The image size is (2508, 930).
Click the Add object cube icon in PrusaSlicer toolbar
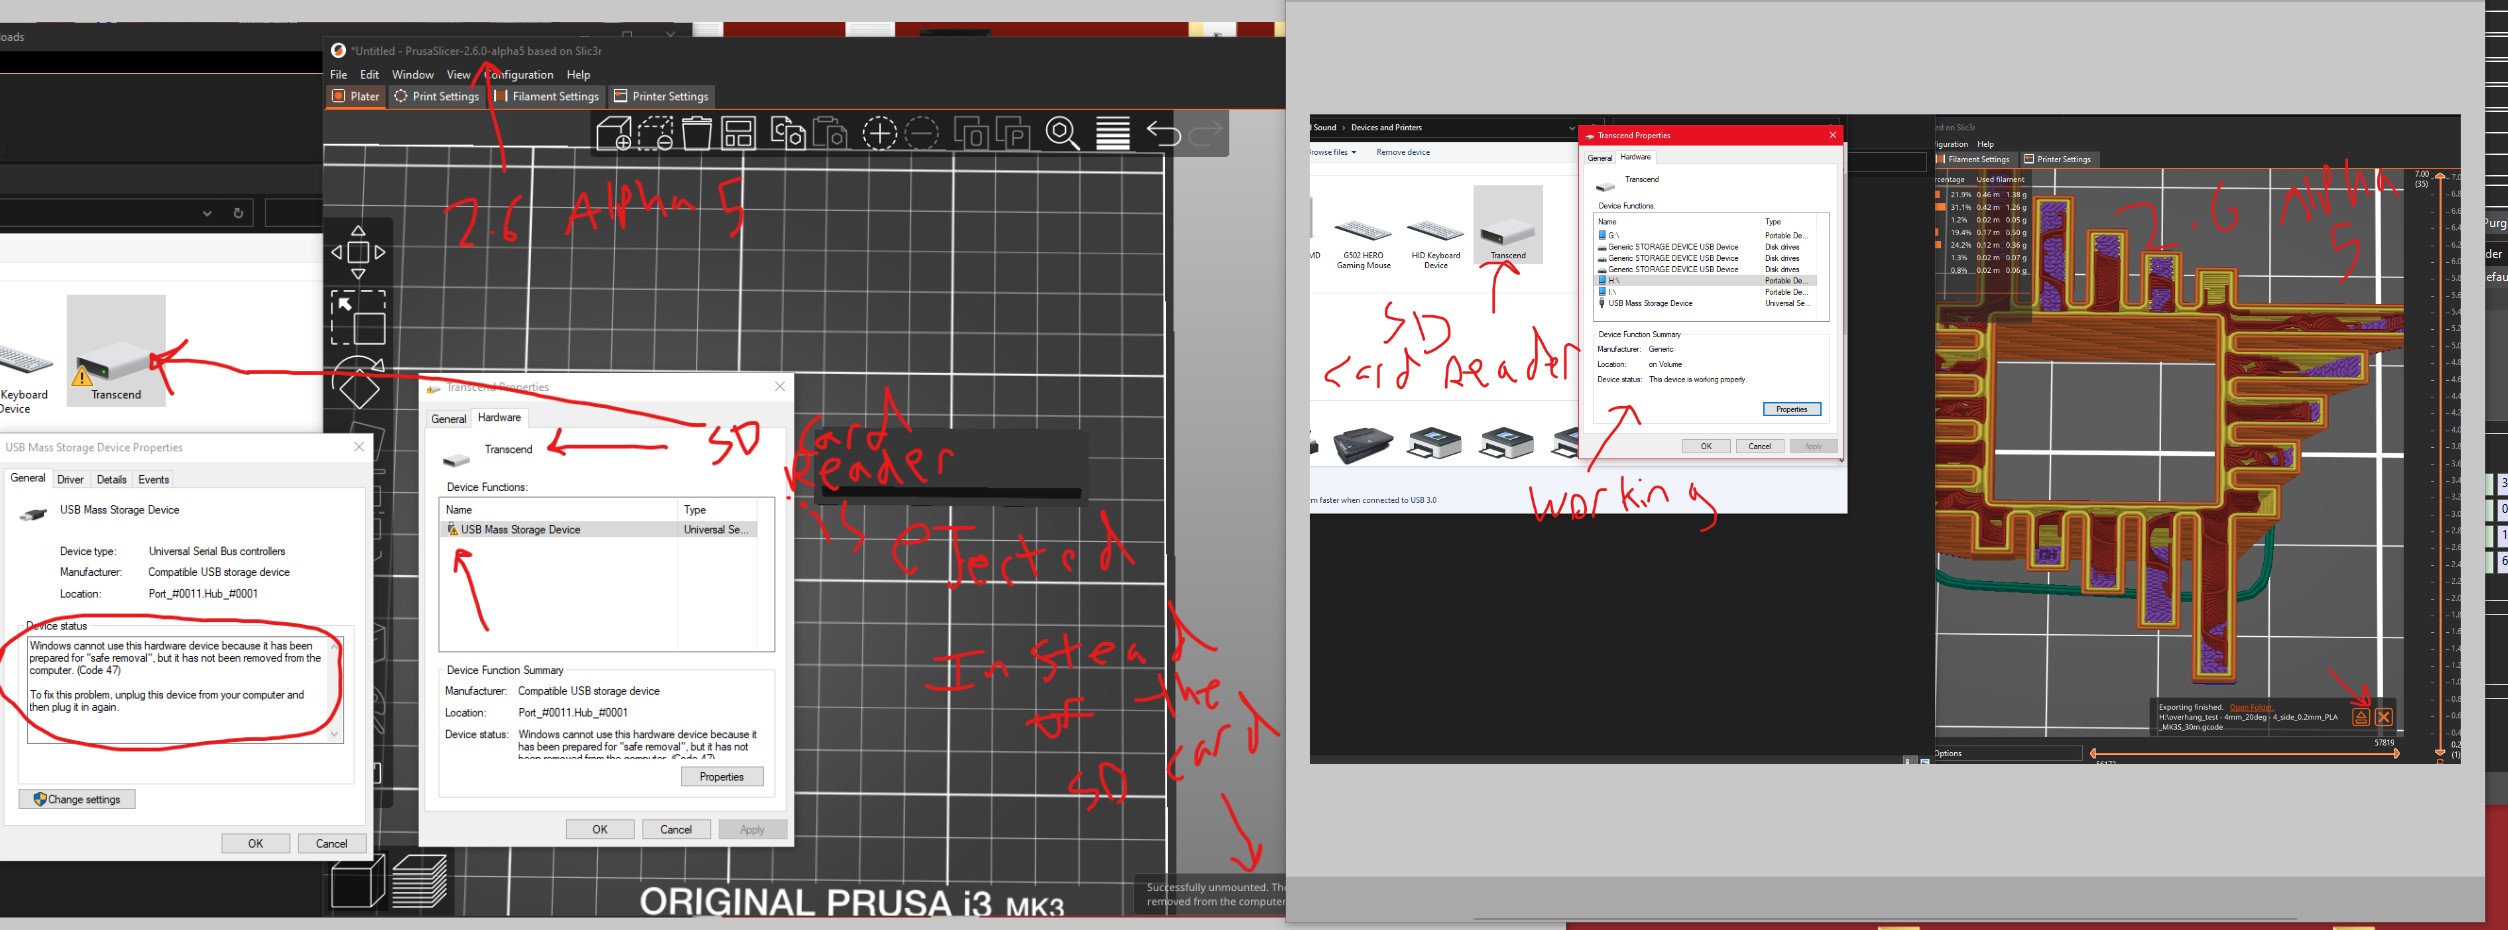pyautogui.click(x=613, y=133)
